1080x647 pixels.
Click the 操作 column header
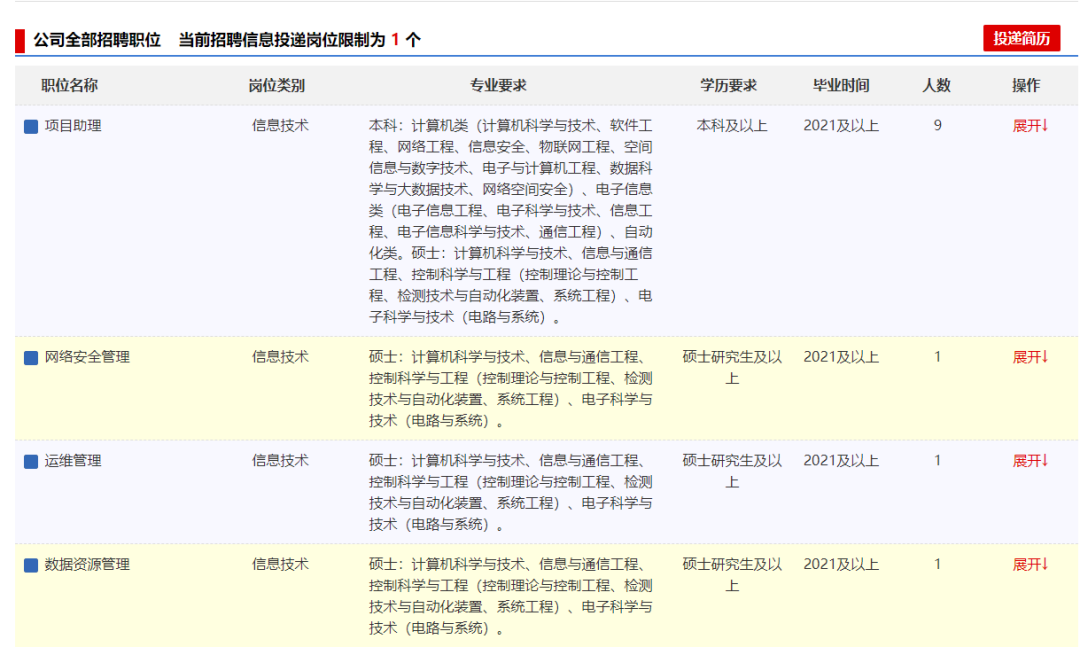pyautogui.click(x=1026, y=86)
